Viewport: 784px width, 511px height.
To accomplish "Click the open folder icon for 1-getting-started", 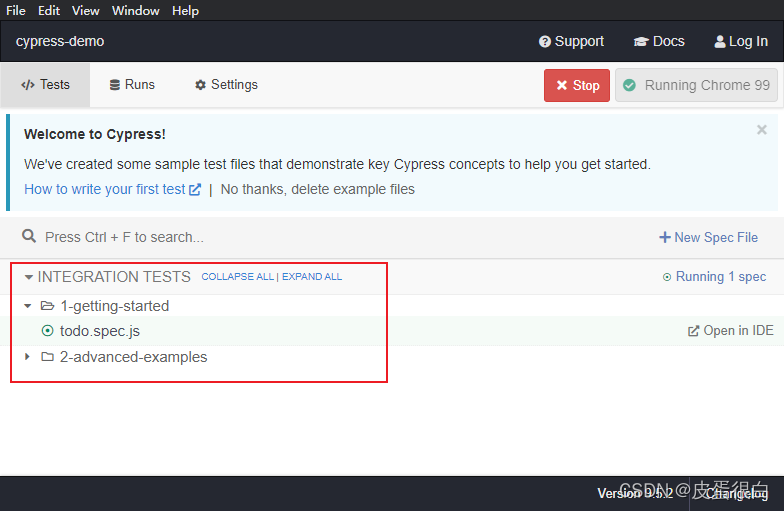I will click(x=48, y=306).
